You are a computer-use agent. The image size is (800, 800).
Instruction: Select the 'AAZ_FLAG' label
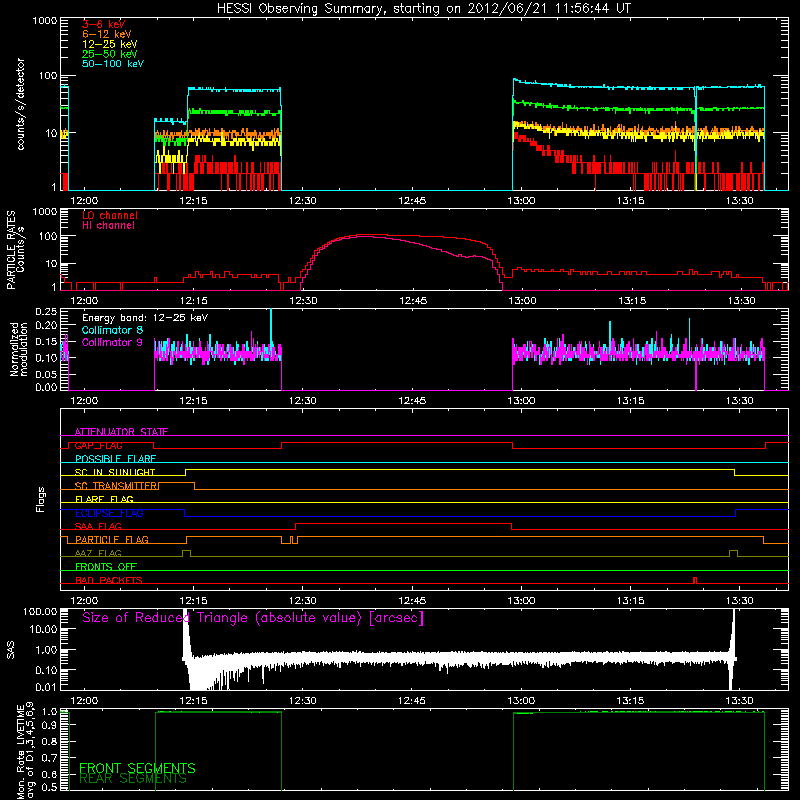(98, 554)
